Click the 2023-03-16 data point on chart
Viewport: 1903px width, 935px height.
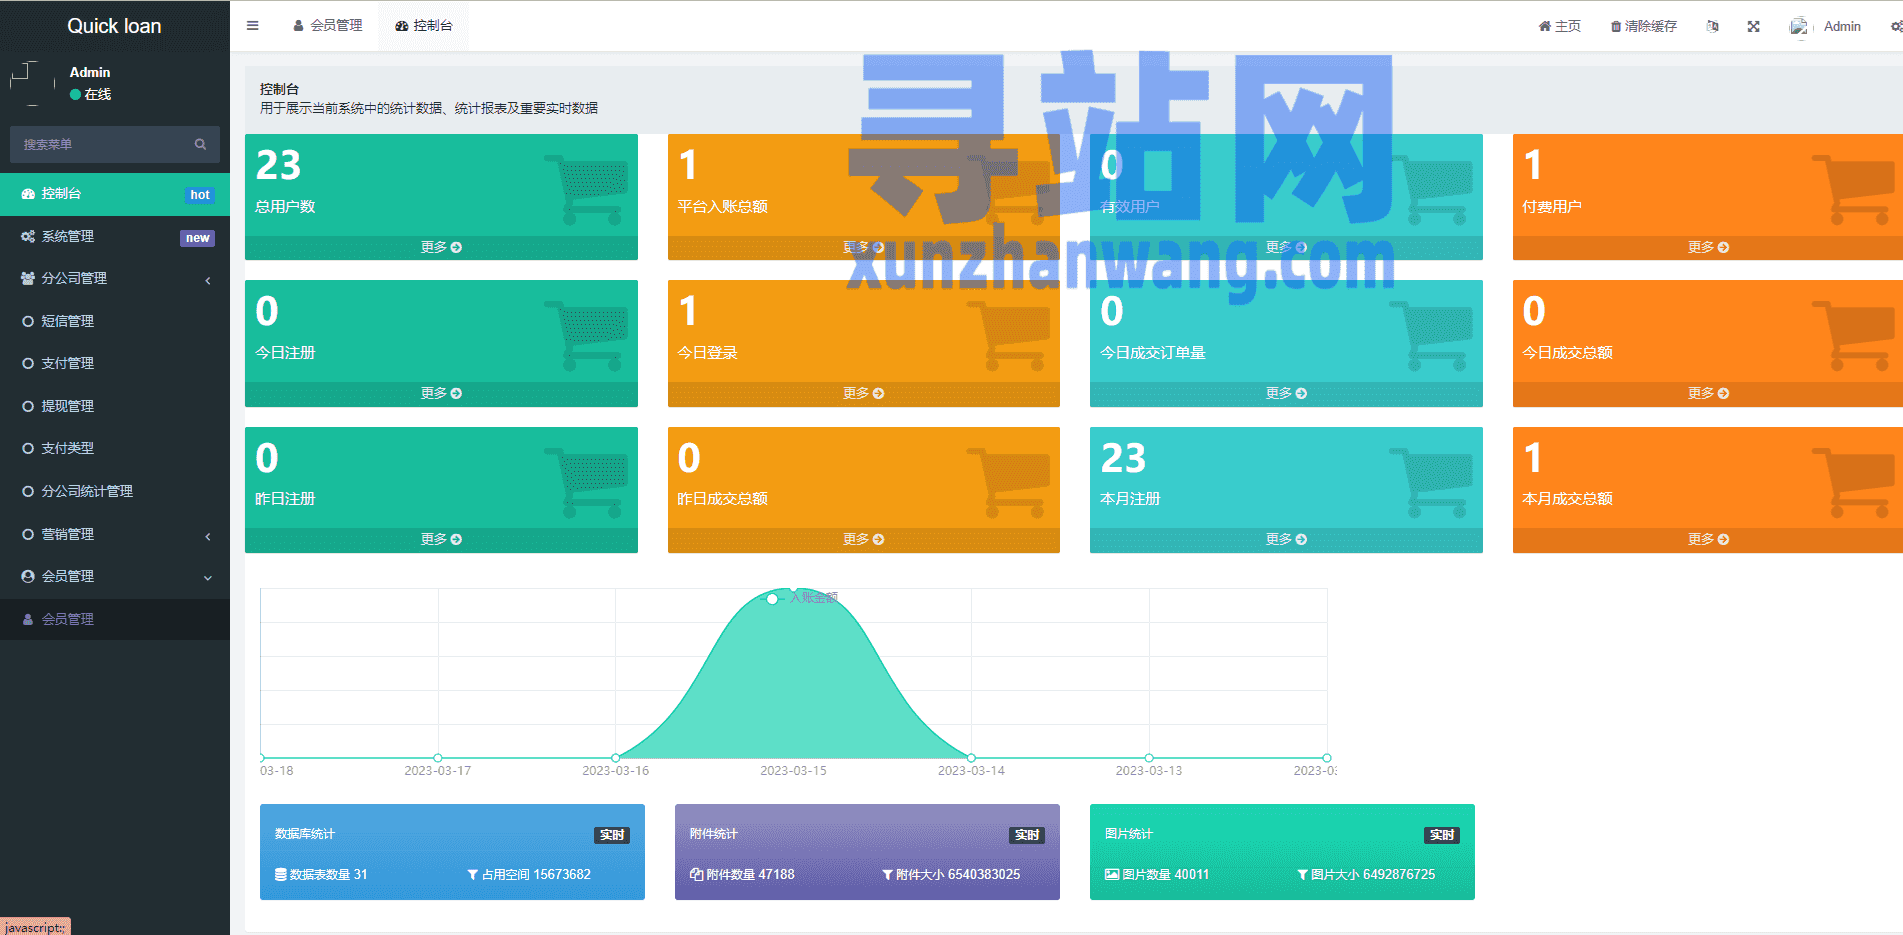tap(616, 758)
